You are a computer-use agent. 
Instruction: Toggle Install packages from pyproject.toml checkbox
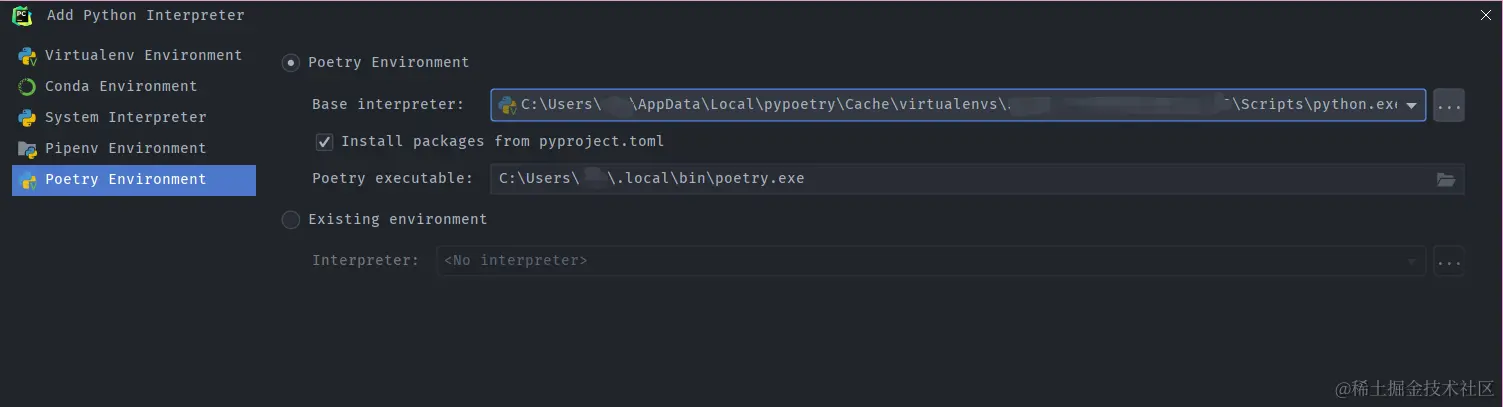[x=324, y=142]
